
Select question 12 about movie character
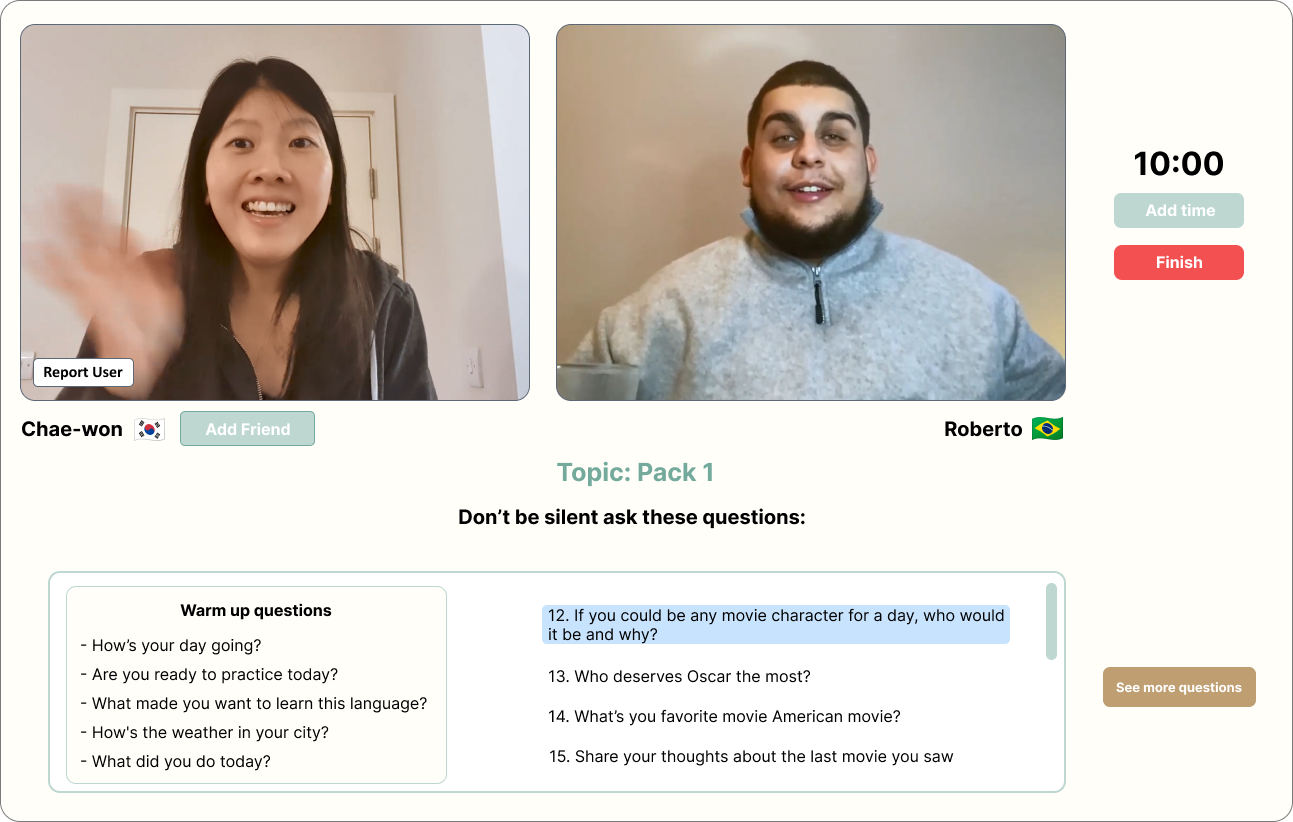tap(776, 625)
